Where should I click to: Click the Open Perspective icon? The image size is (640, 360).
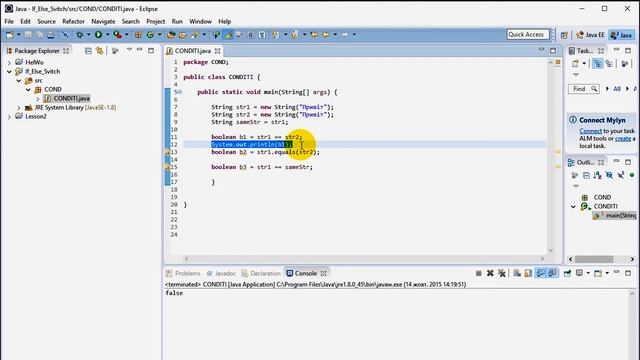point(564,35)
